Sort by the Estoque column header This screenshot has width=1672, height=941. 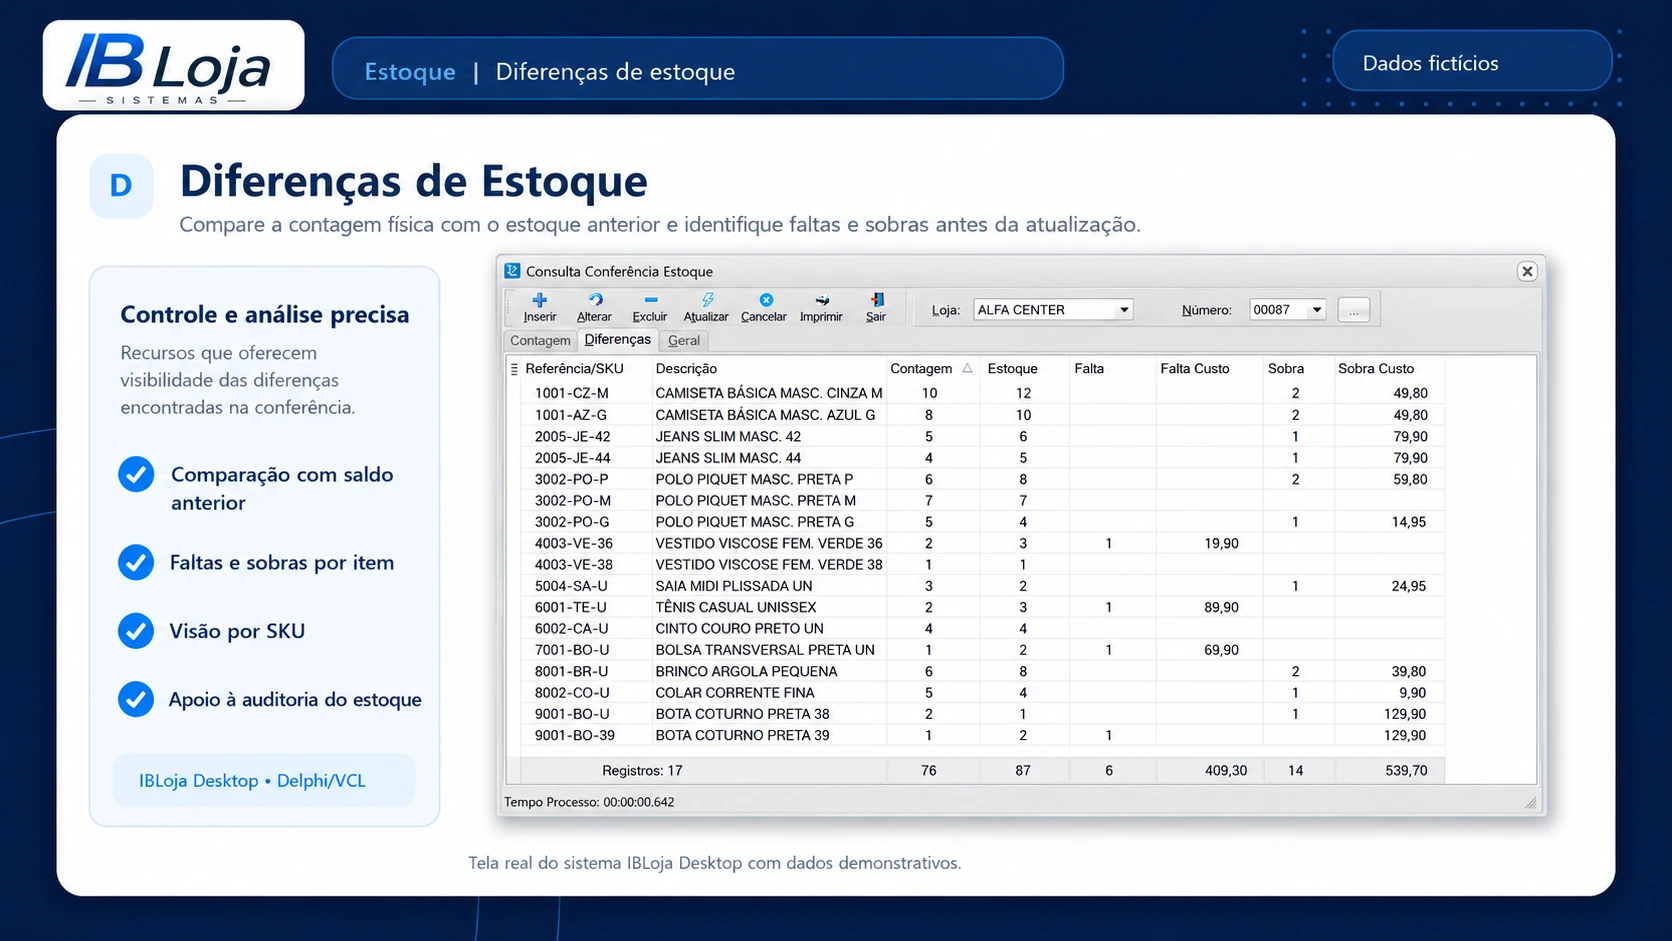[x=1012, y=369]
